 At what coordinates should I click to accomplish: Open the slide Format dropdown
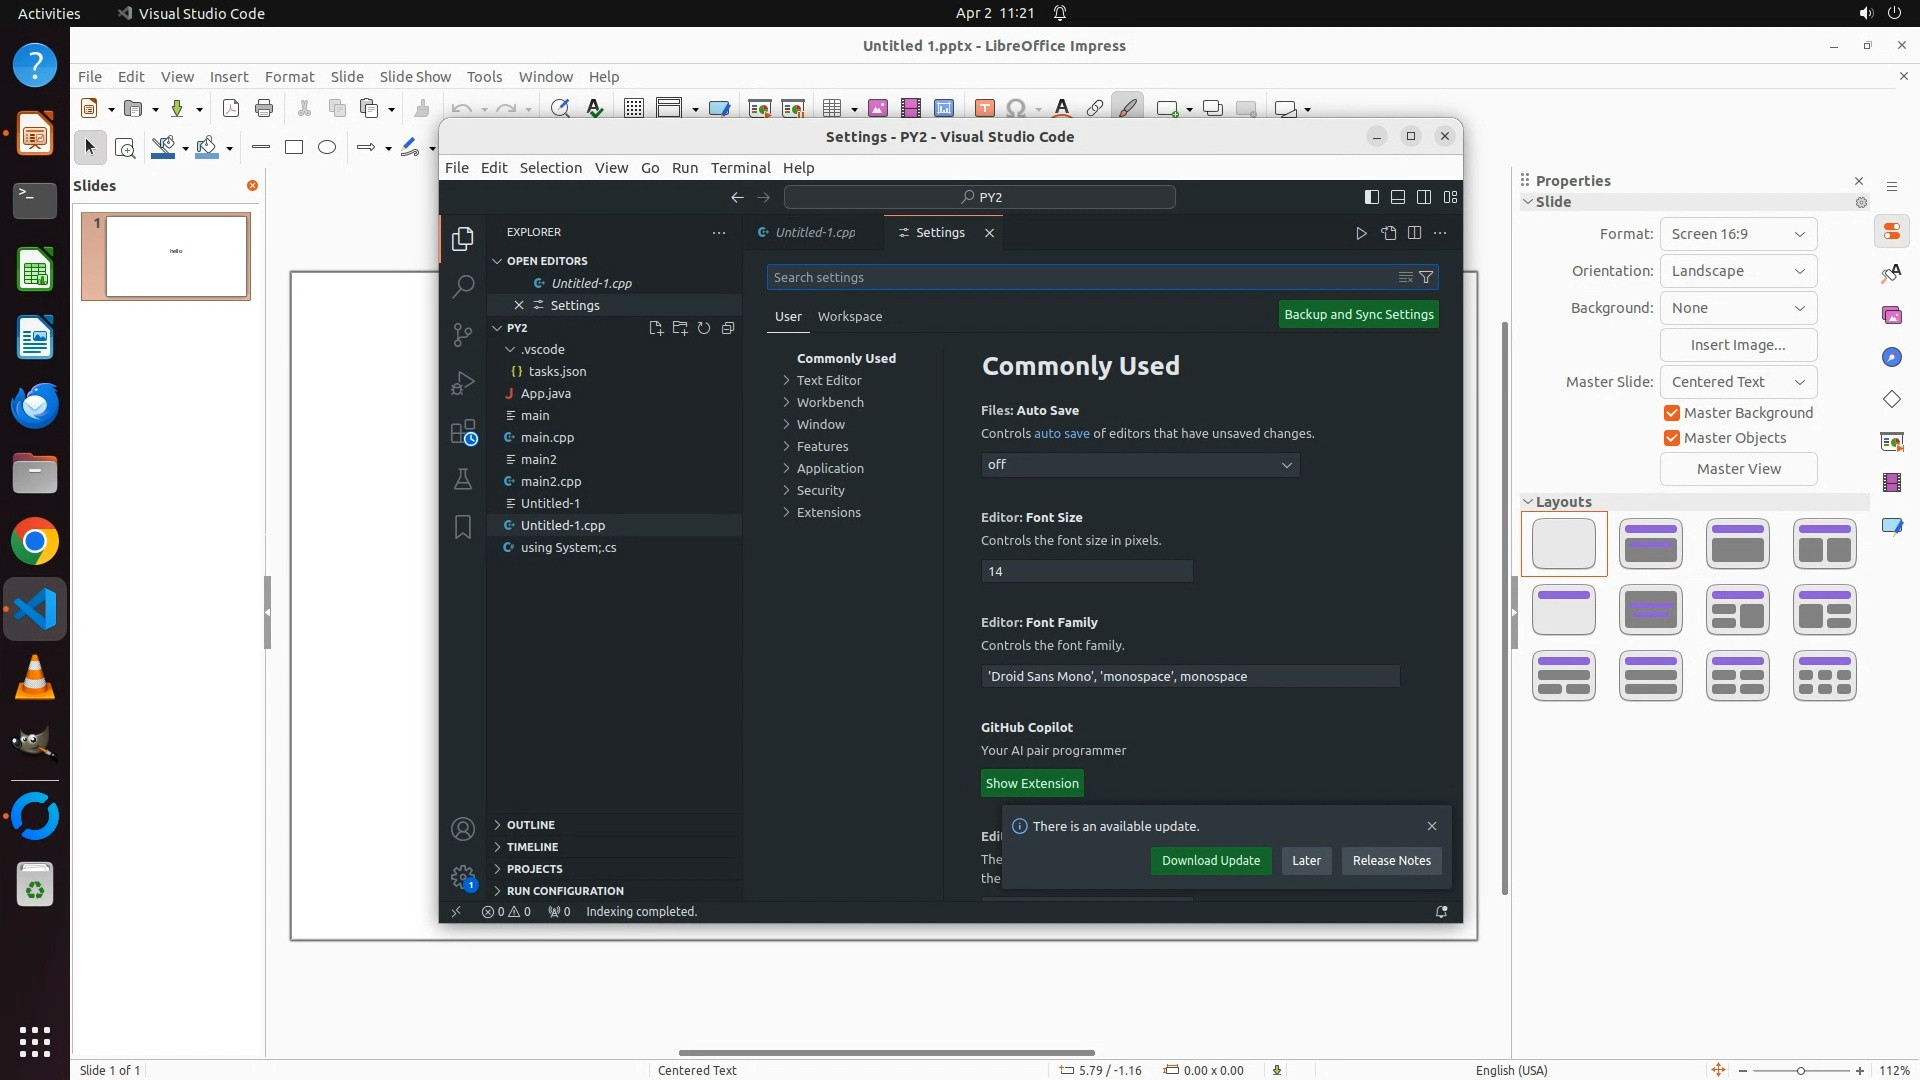1738,234
